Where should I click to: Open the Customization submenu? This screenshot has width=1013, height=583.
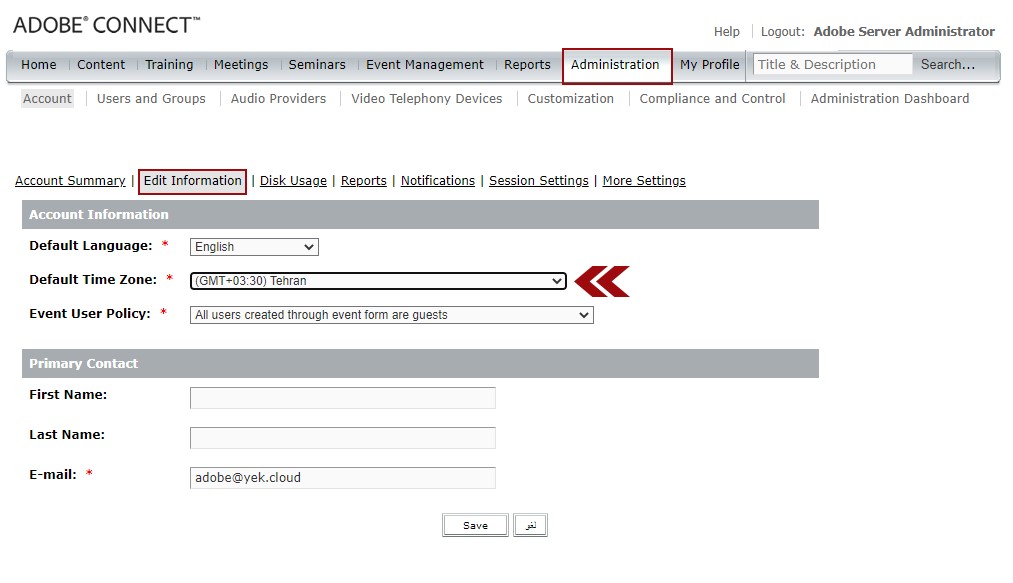[x=570, y=99]
